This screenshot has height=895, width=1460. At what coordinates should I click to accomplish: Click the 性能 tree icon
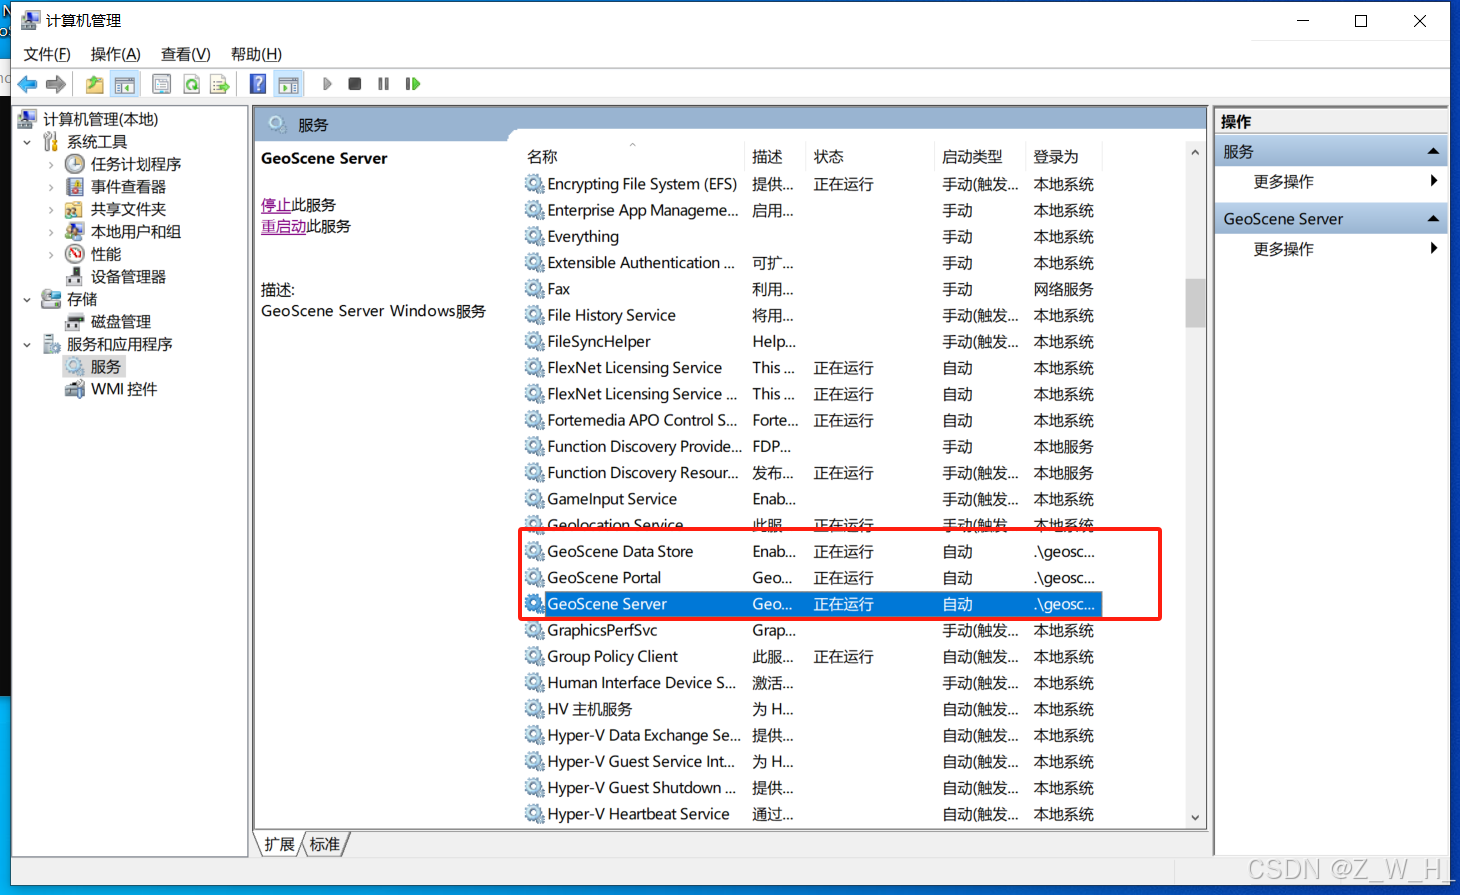pos(75,254)
